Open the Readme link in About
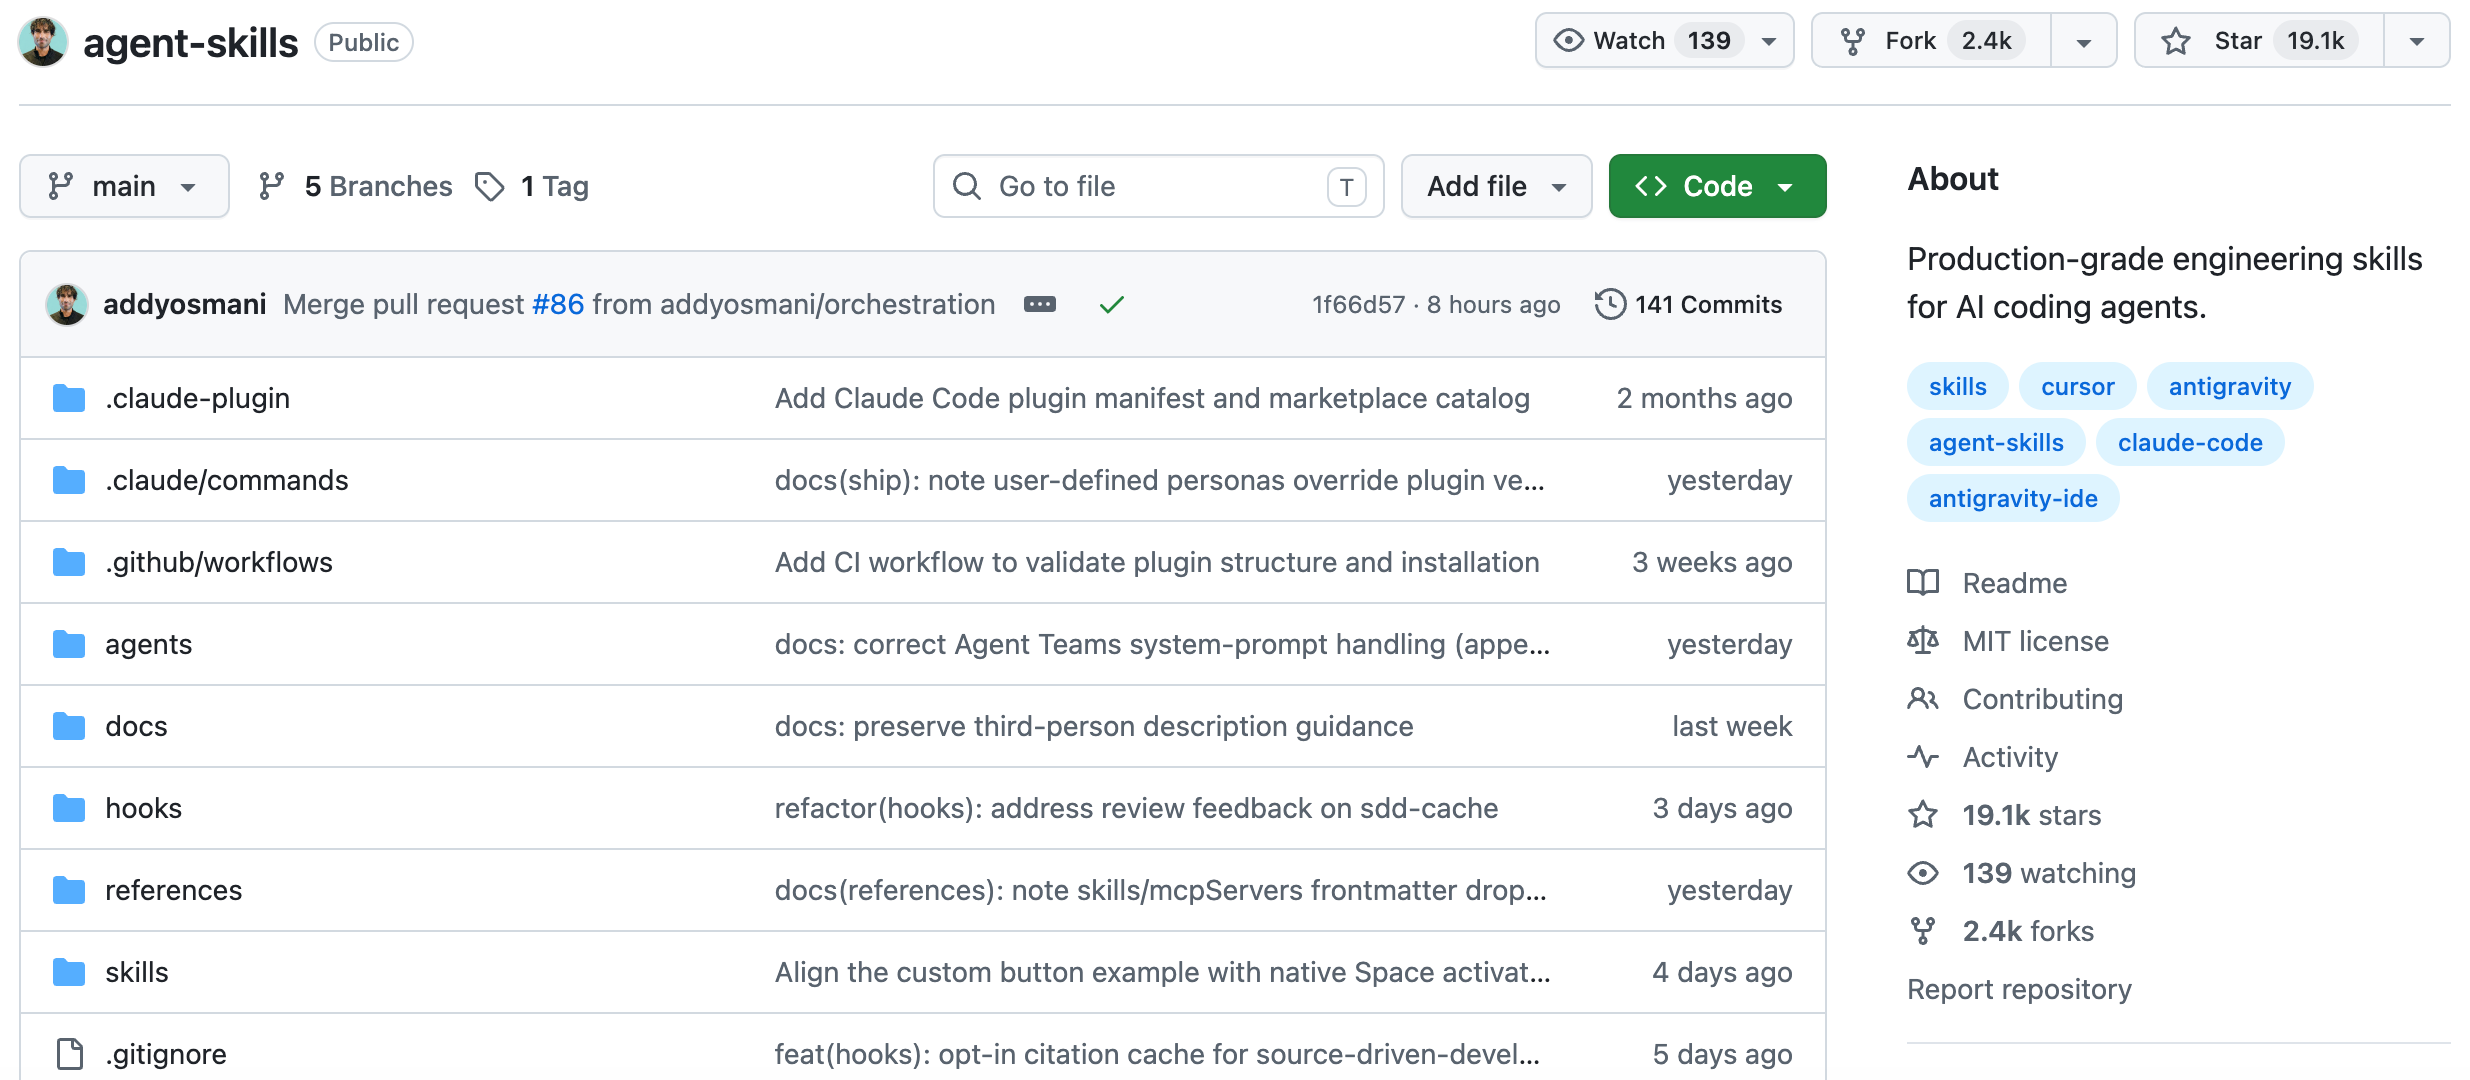Image resolution: width=2470 pixels, height=1080 pixels. click(x=2014, y=583)
